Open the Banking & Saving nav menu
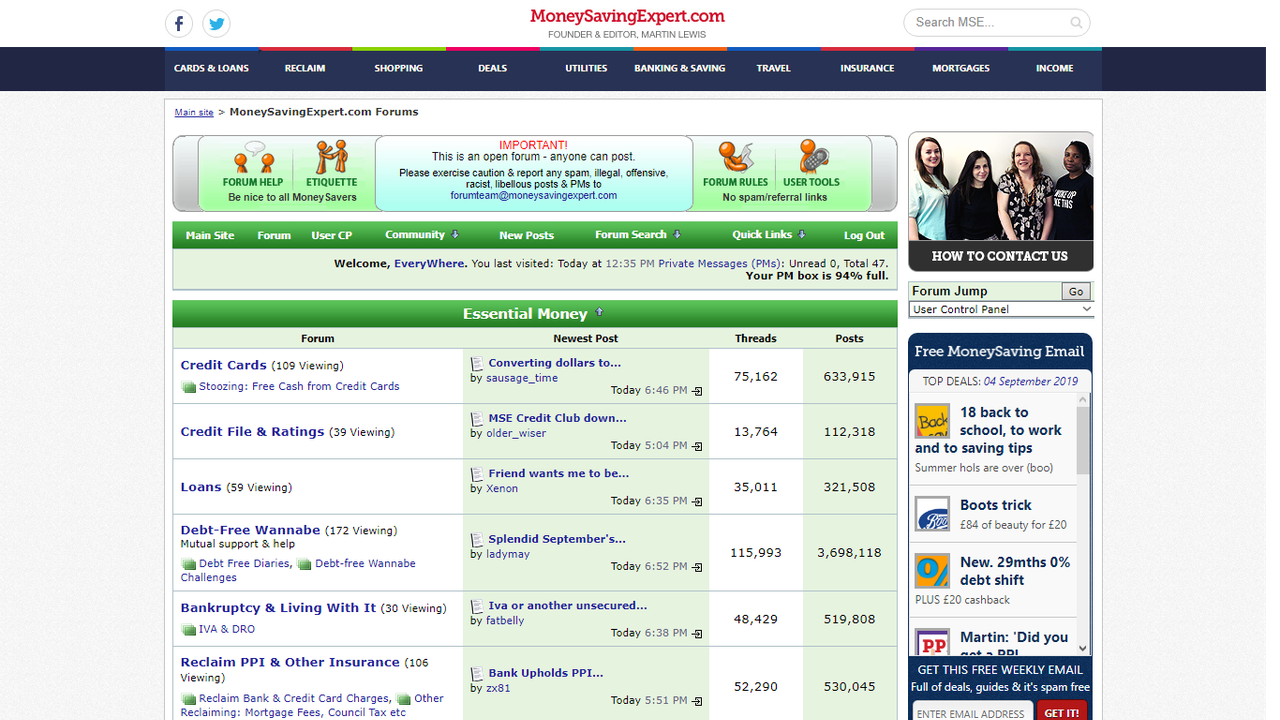 click(x=680, y=69)
